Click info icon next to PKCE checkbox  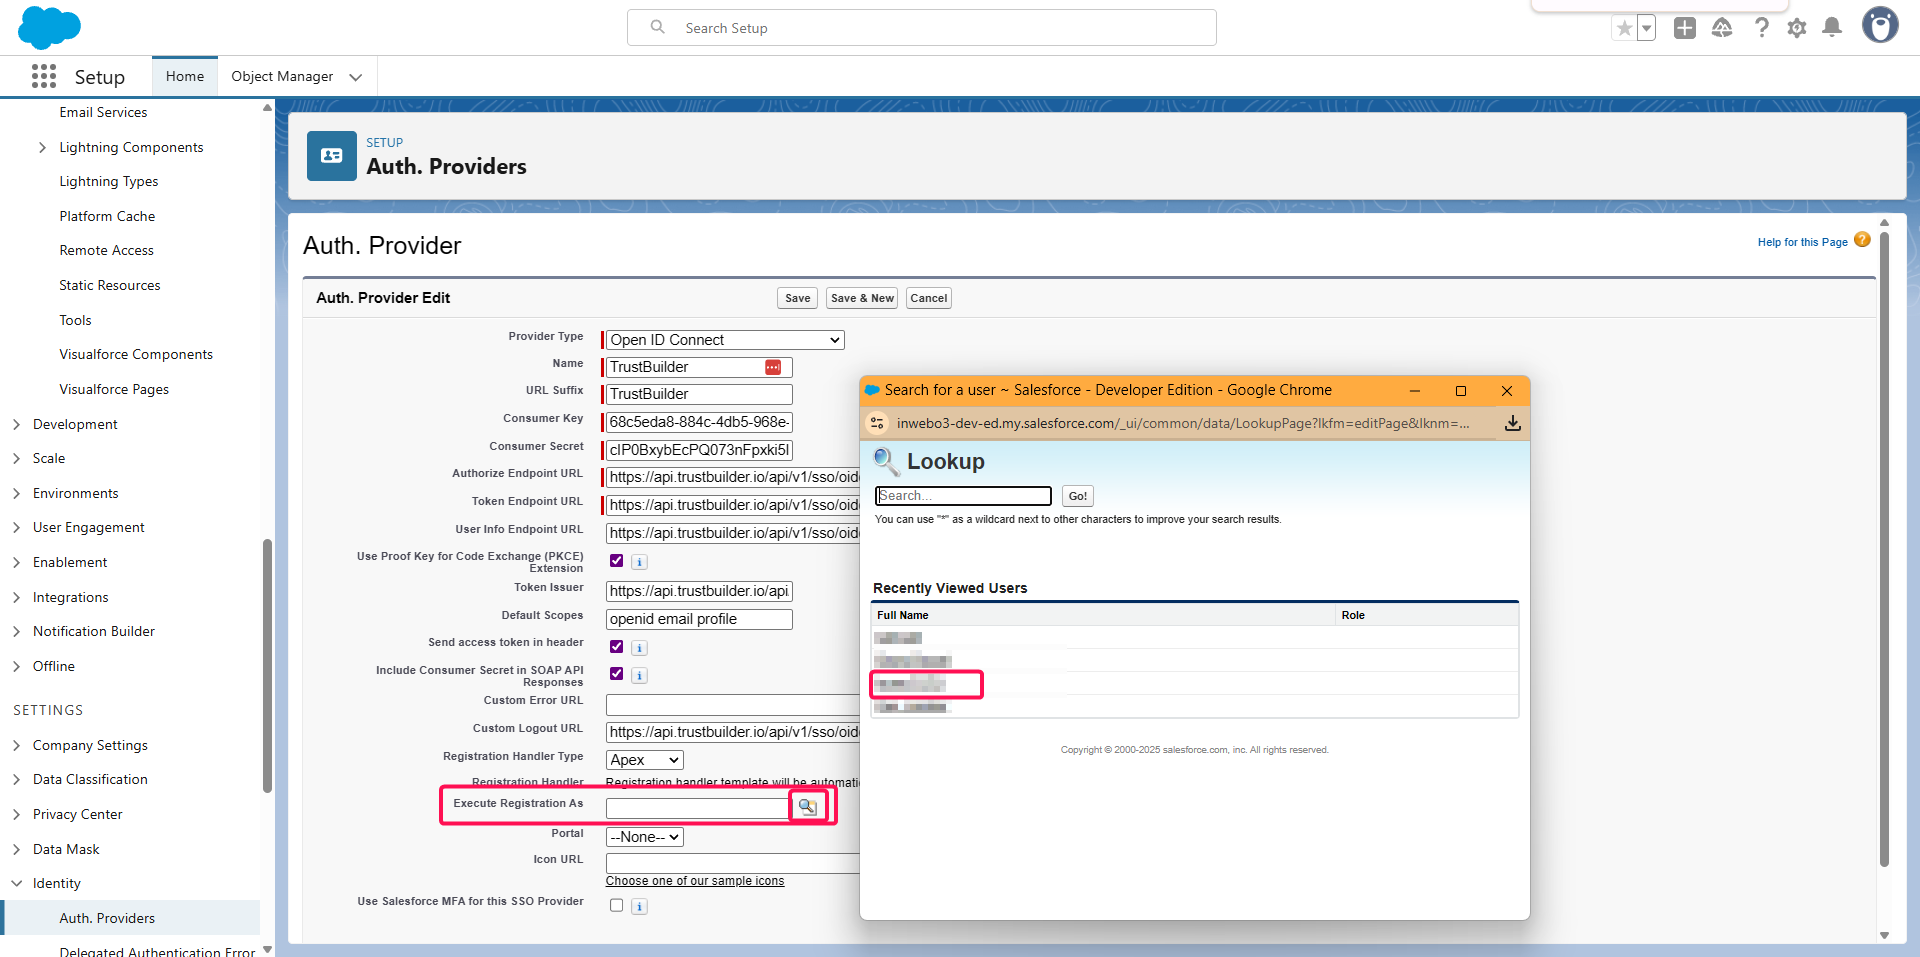click(x=639, y=562)
